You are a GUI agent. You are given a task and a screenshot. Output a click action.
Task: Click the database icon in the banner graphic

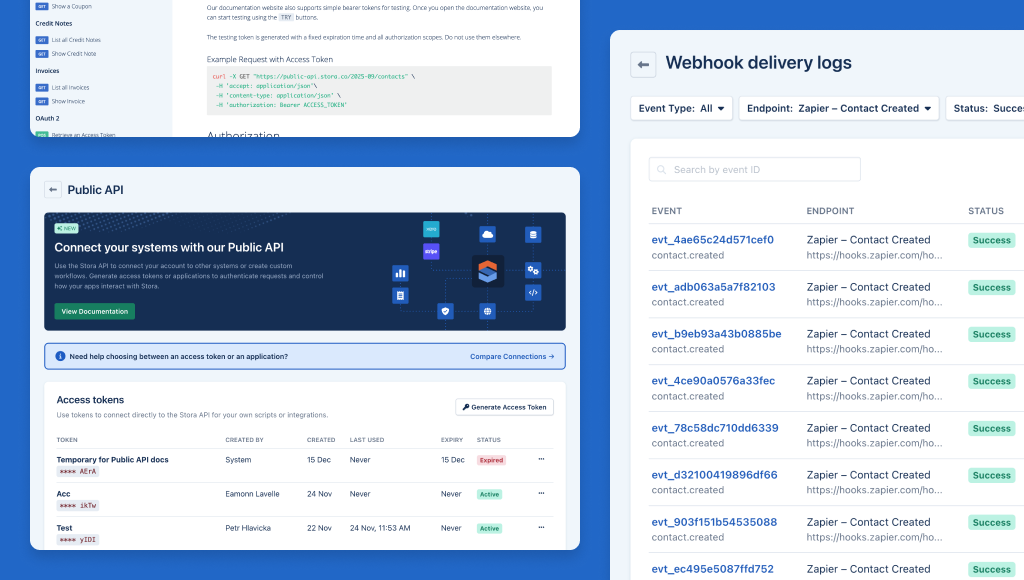533,234
